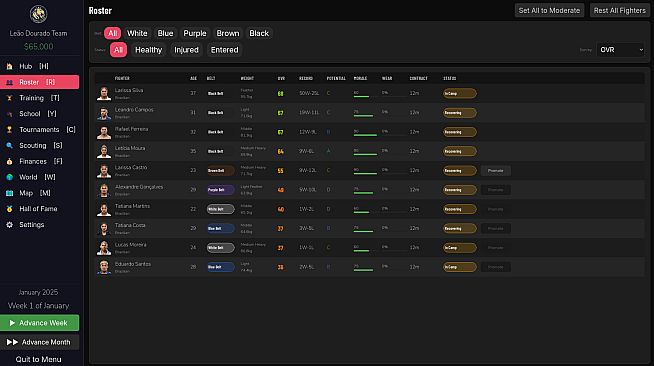Viewport: 654px width, 366px height.
Task: Open Lucas Moreira's InCamp status dropdown
Action: pos(460,248)
